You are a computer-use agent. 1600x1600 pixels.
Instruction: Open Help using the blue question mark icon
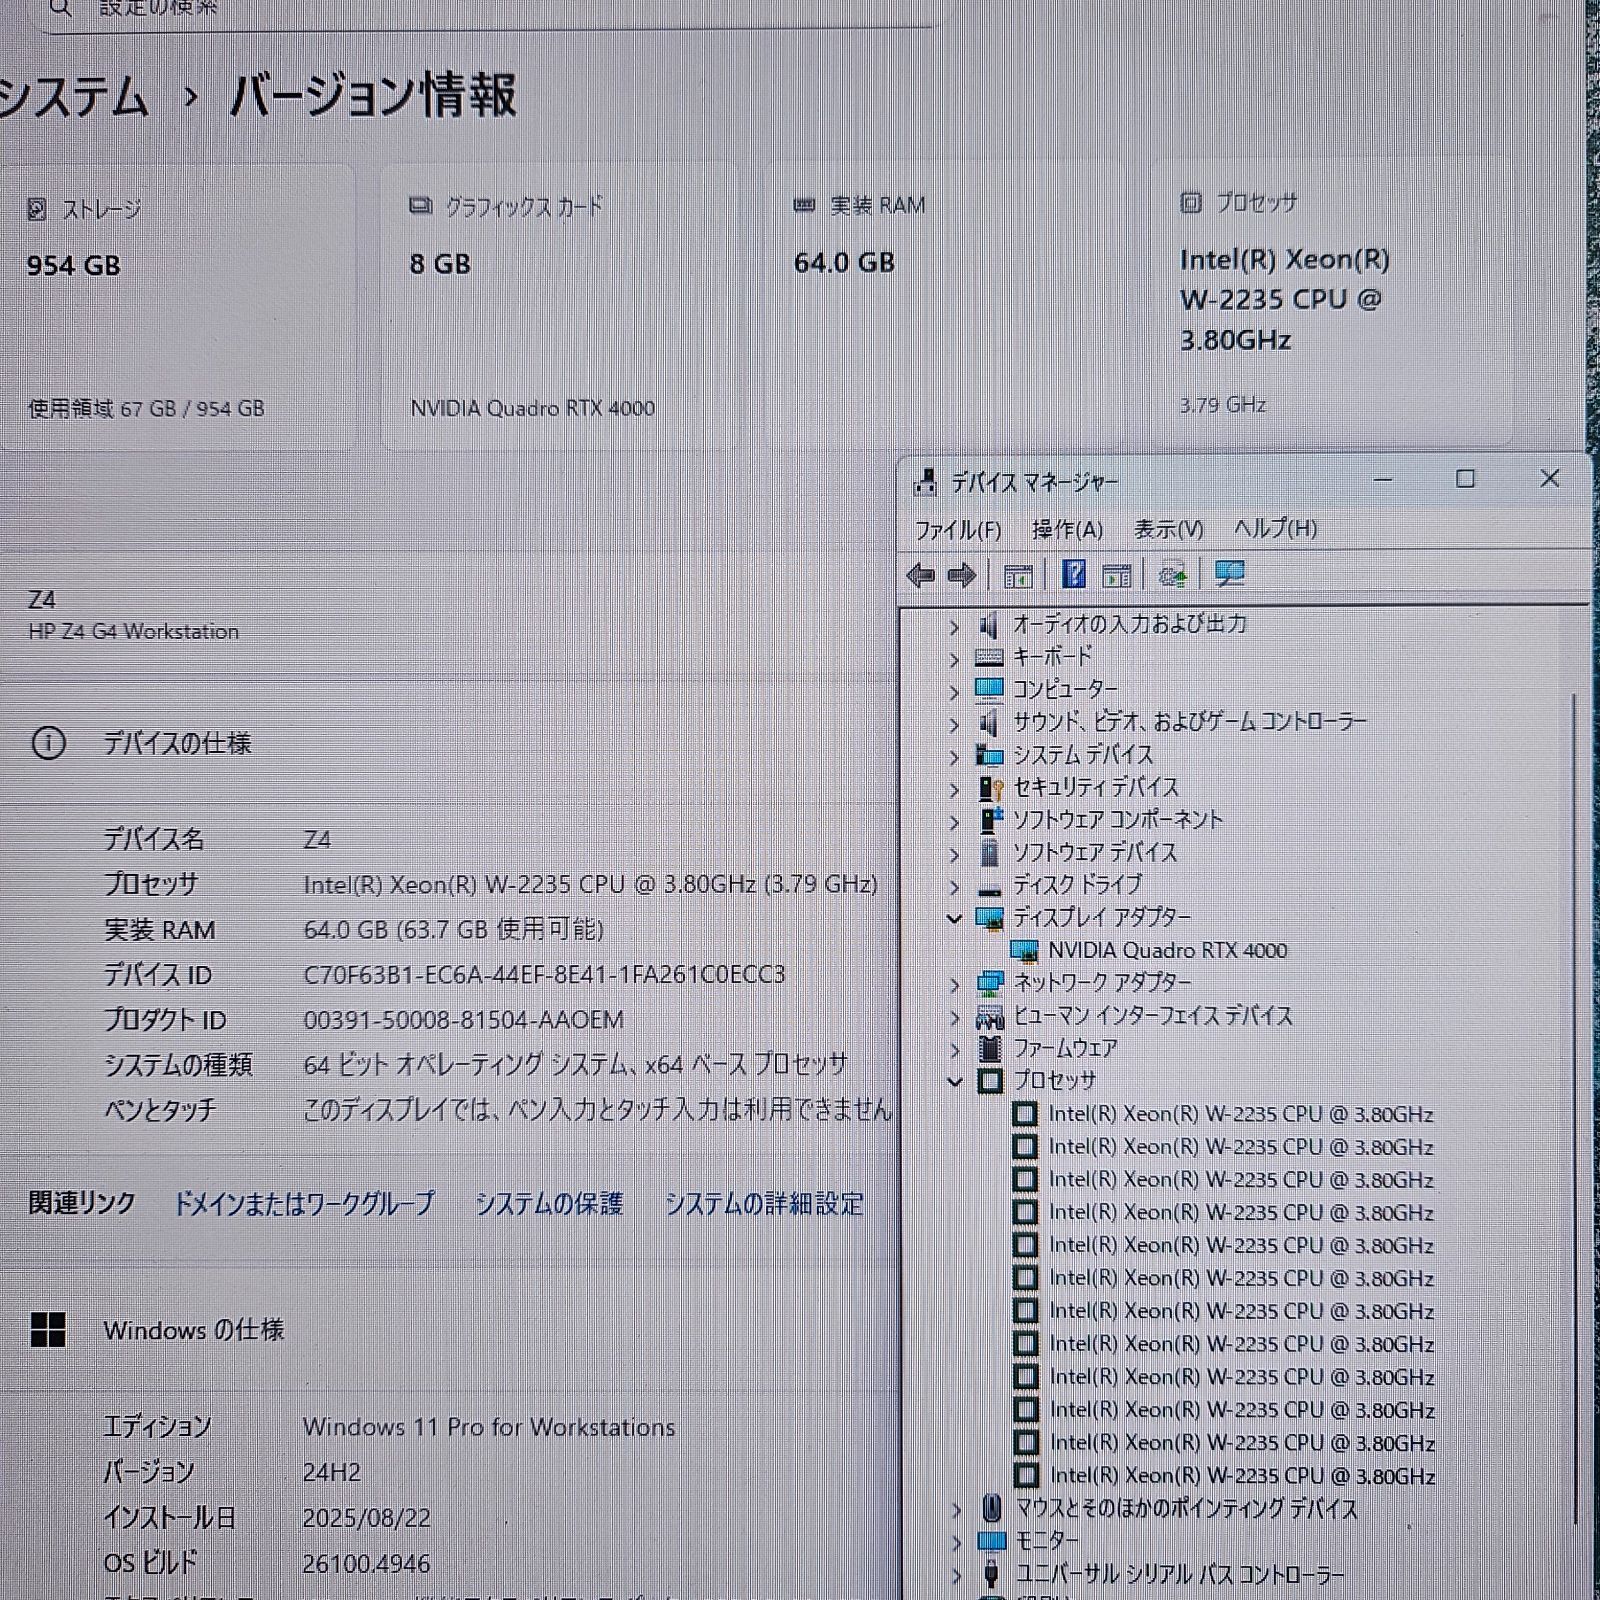1074,575
